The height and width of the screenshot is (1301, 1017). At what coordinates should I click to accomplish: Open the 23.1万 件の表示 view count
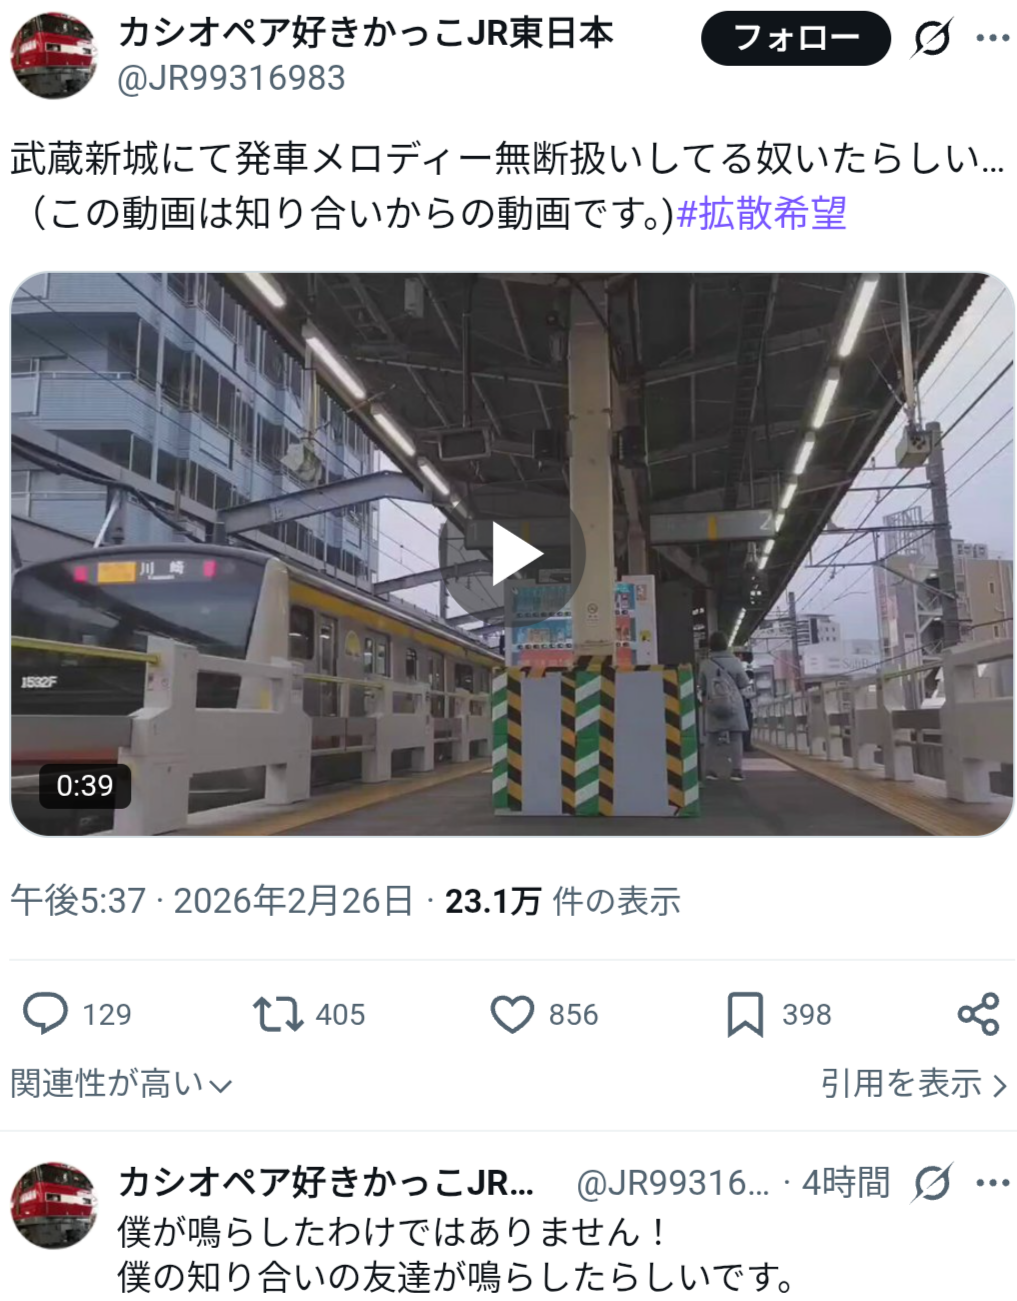pyautogui.click(x=562, y=901)
